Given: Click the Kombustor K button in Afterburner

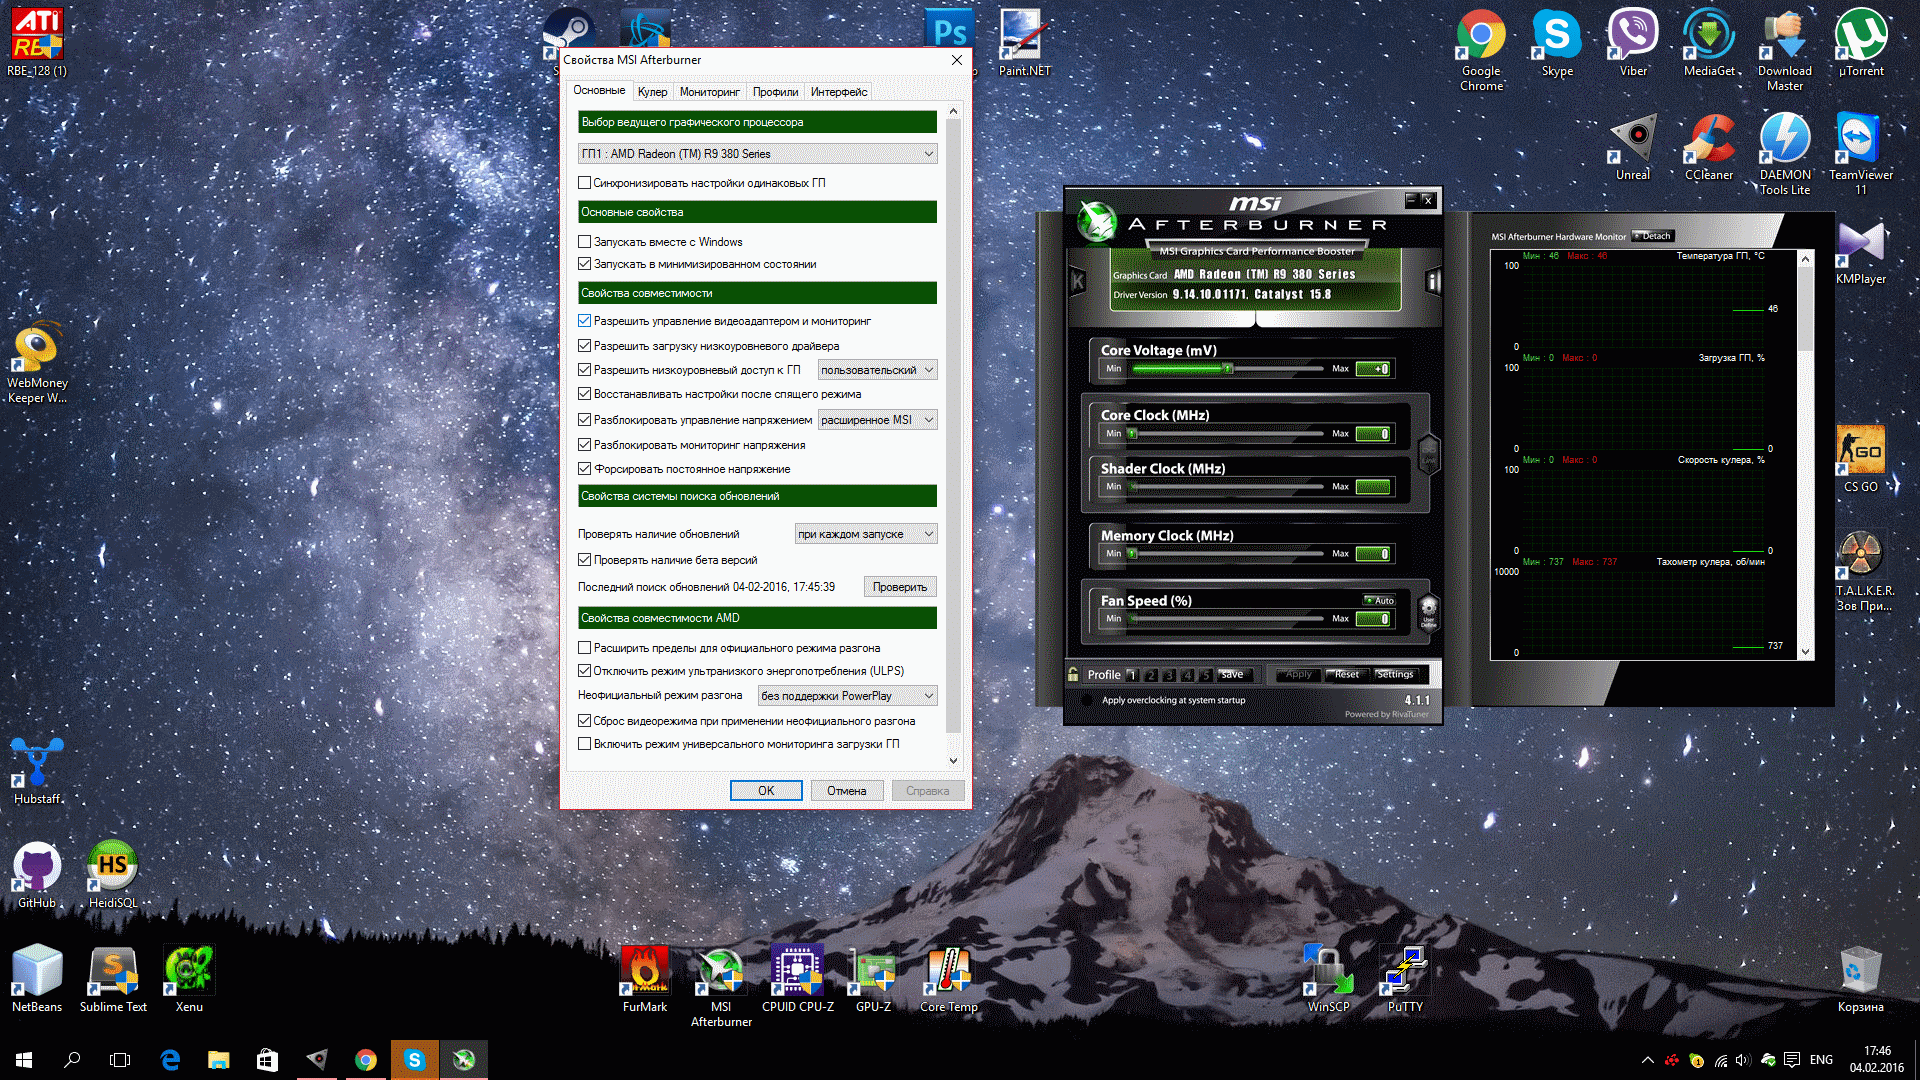Looking at the screenshot, I should coord(1078,282).
